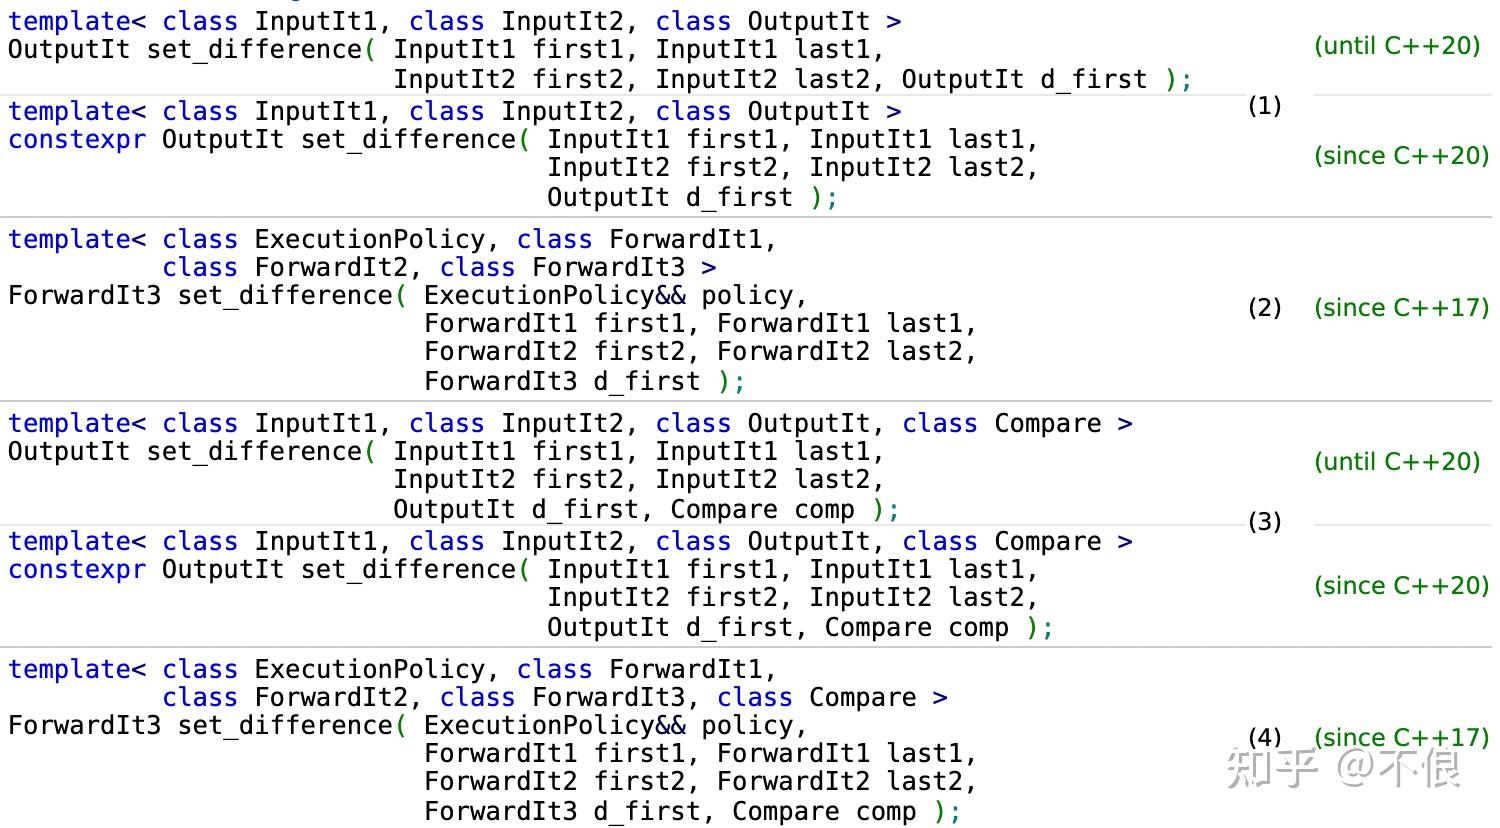Viewport: 1500px width, 828px height.
Task: Select the "(until C++20)" note beside overload (3)
Action: (x=1397, y=462)
